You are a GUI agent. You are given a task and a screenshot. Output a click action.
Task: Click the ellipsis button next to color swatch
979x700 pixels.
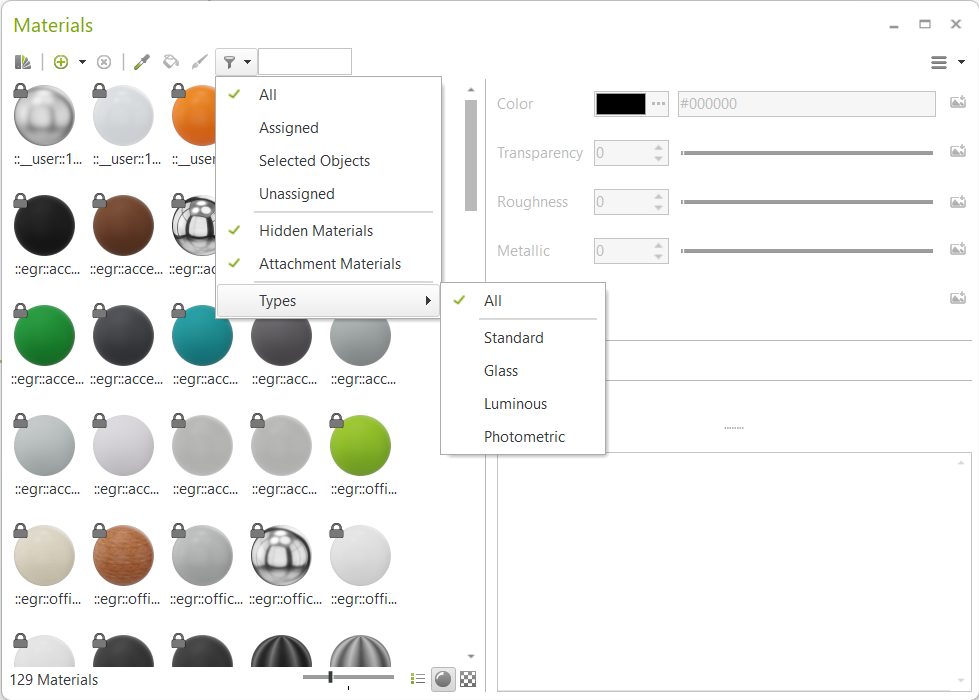point(658,103)
